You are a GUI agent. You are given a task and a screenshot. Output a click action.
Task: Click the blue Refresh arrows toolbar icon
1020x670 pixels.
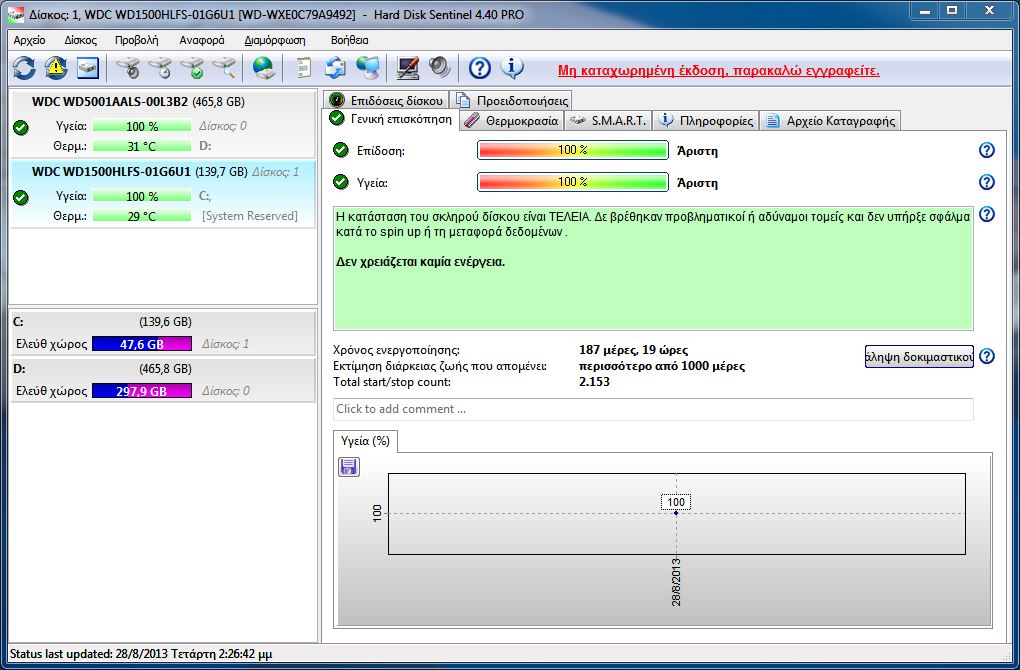coord(24,68)
